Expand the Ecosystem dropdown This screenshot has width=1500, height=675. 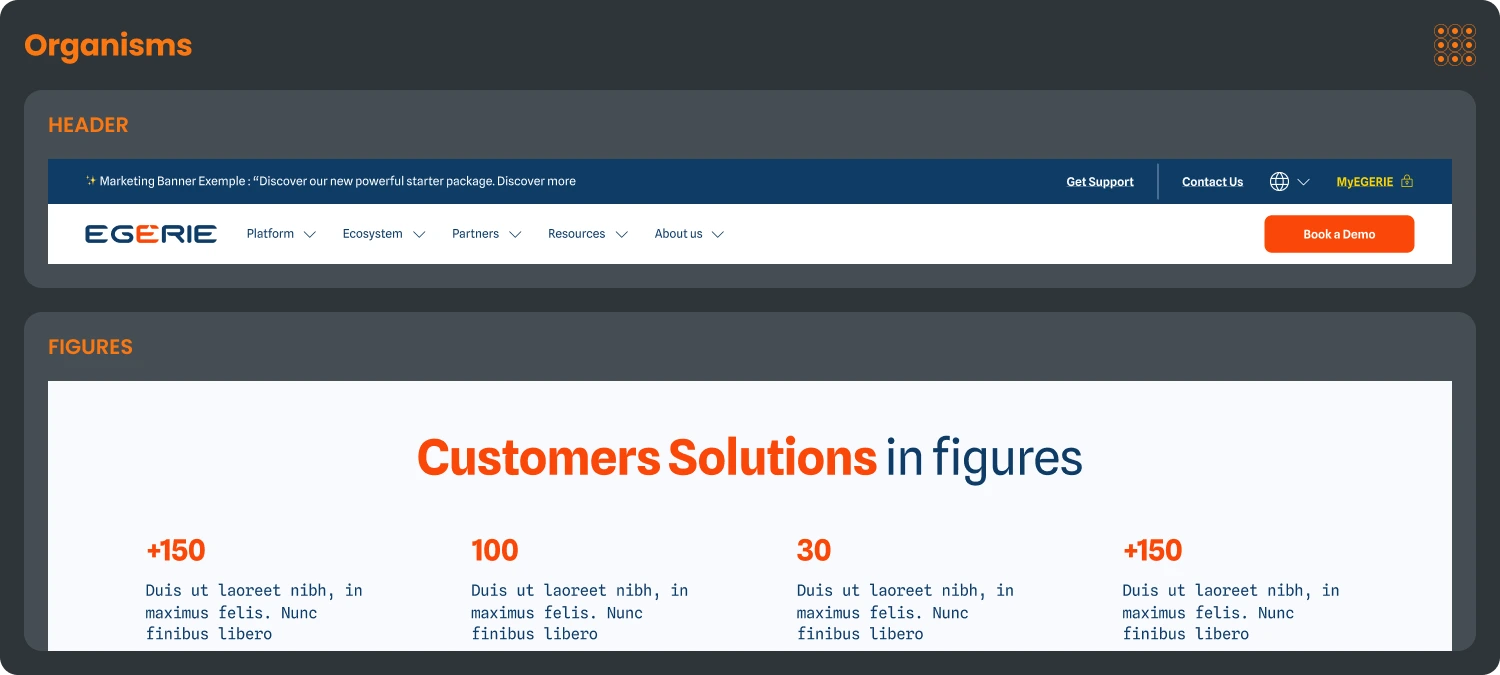(419, 234)
